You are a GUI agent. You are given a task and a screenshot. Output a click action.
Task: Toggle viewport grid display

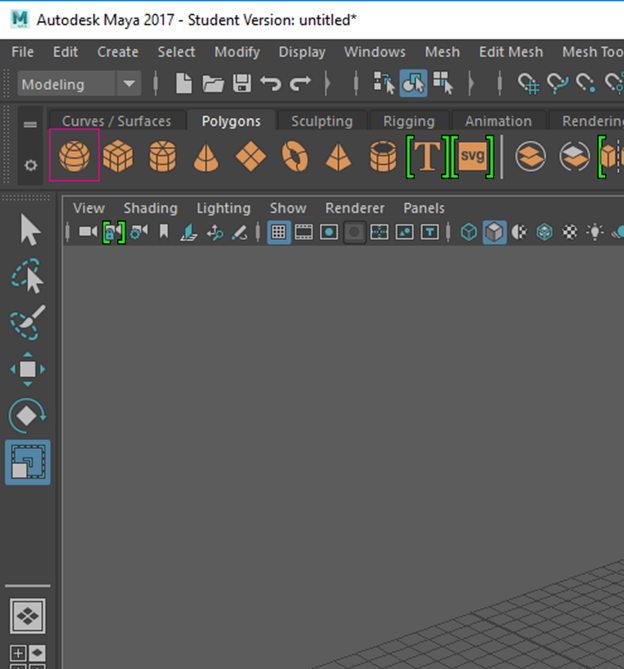point(279,233)
